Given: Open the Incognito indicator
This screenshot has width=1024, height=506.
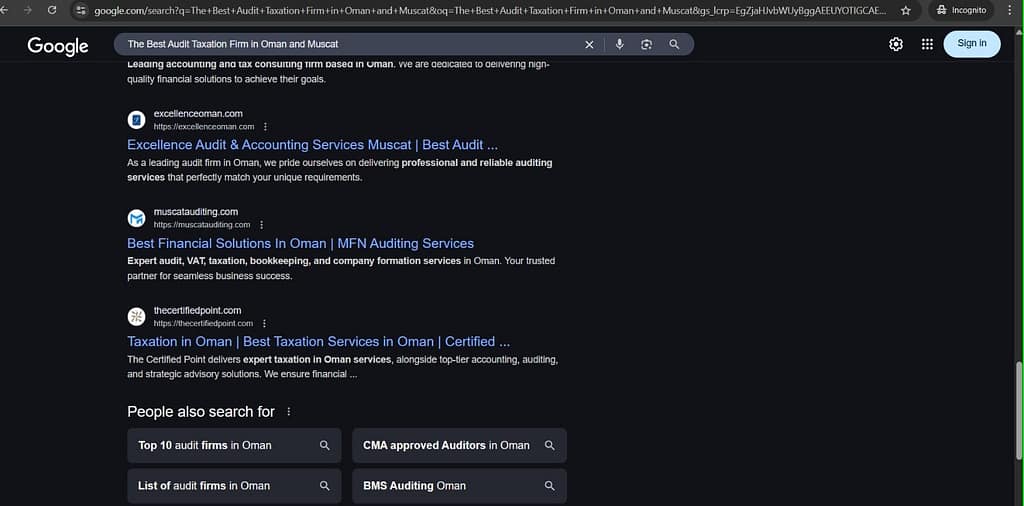Looking at the screenshot, I should tap(961, 10).
